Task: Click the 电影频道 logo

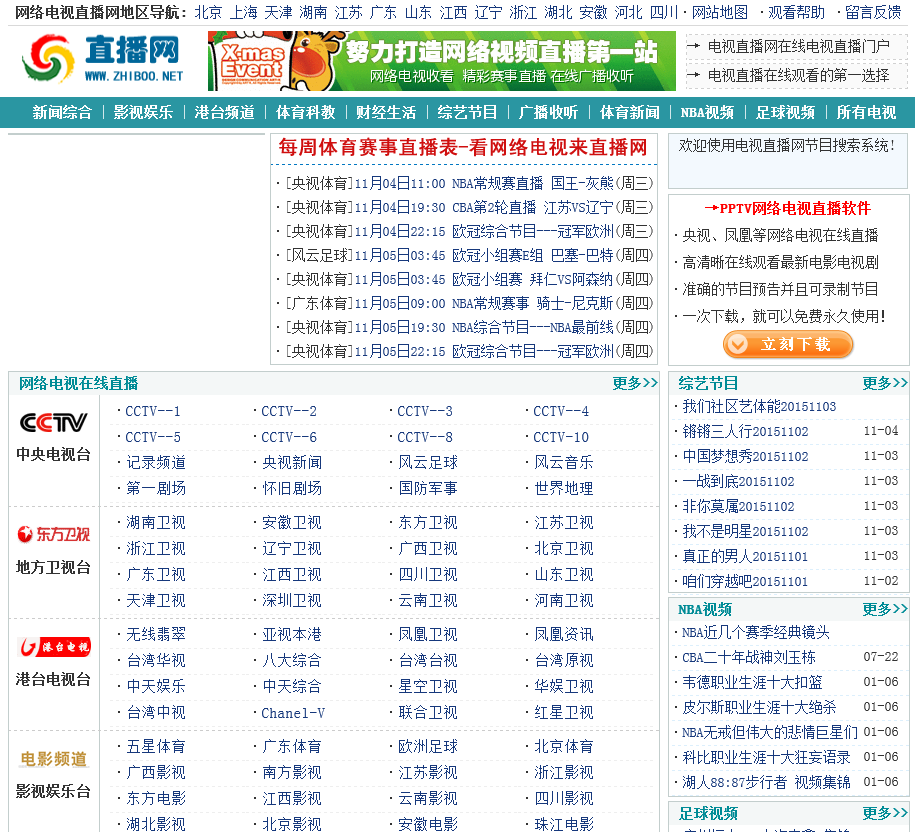Action: point(53,758)
